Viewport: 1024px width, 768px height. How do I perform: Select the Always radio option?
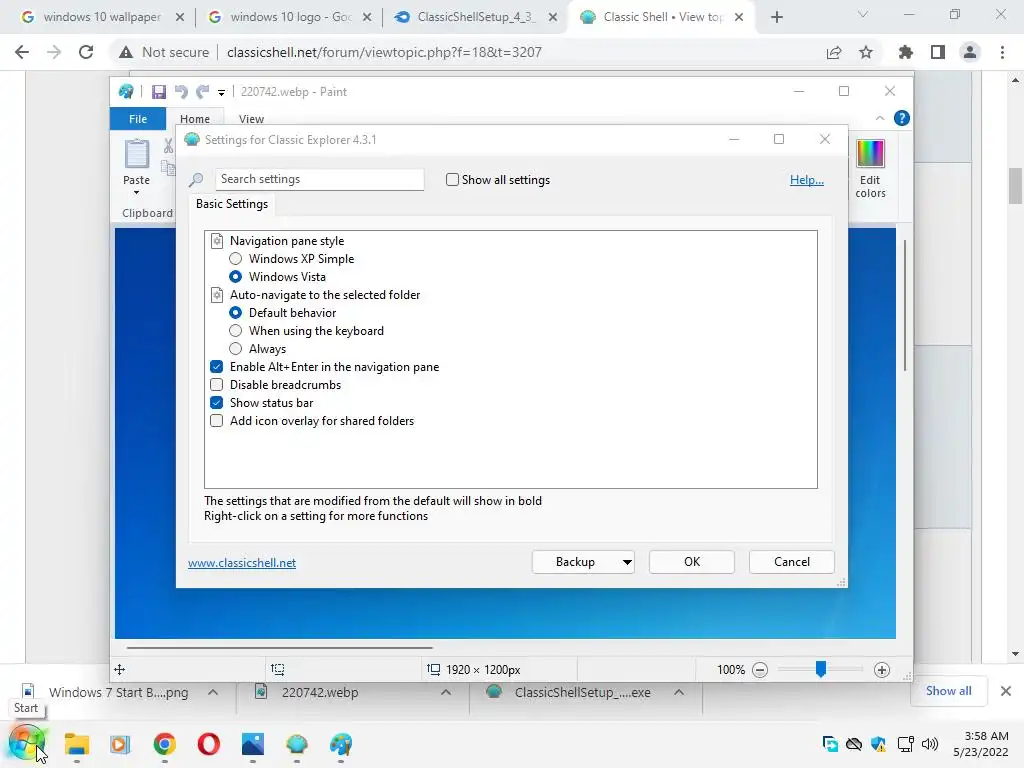click(x=235, y=349)
